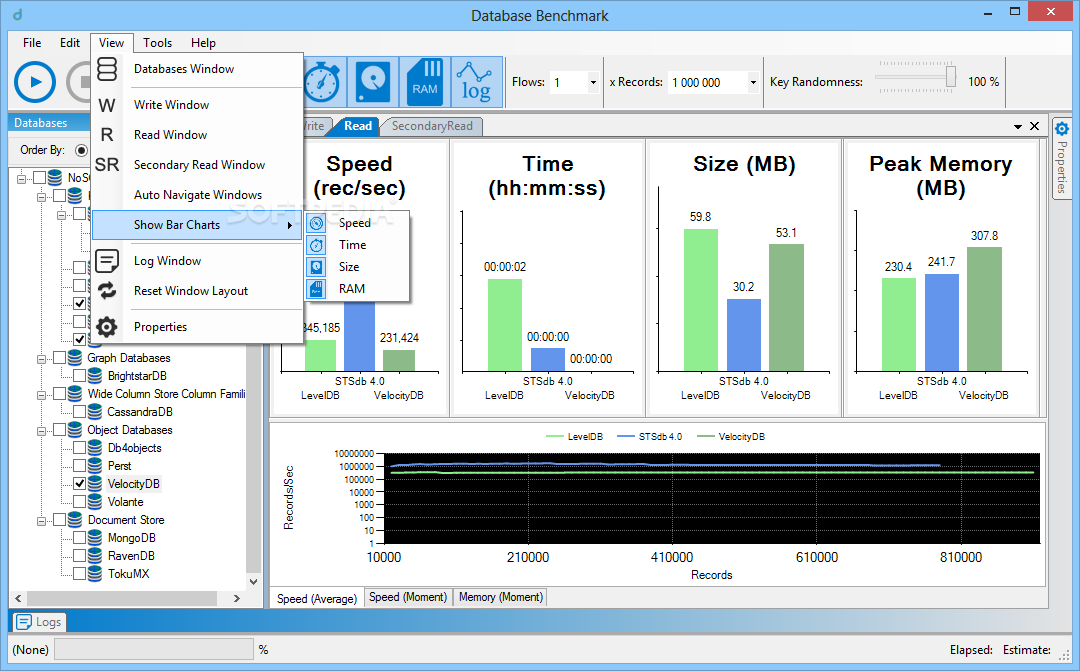
Task: Open the Edit menu
Action: [70, 43]
